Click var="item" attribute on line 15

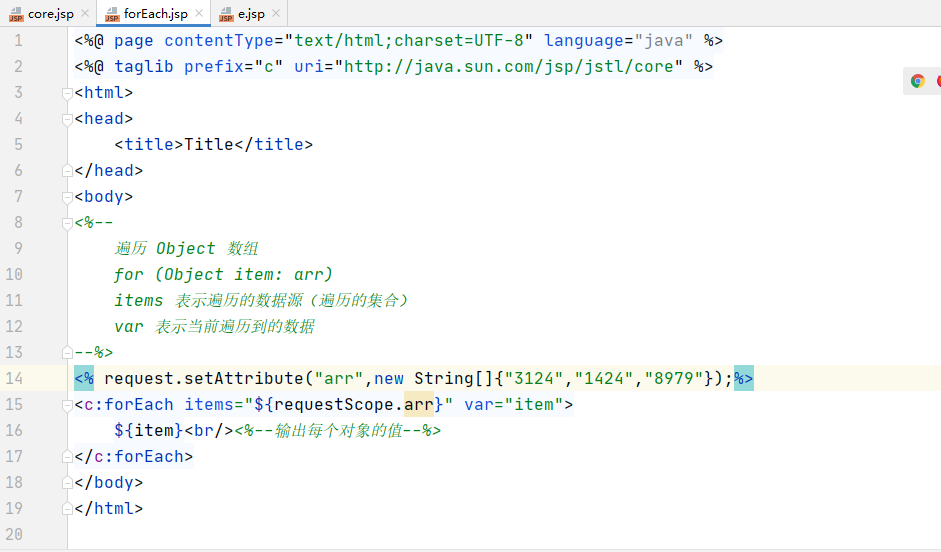pos(514,404)
